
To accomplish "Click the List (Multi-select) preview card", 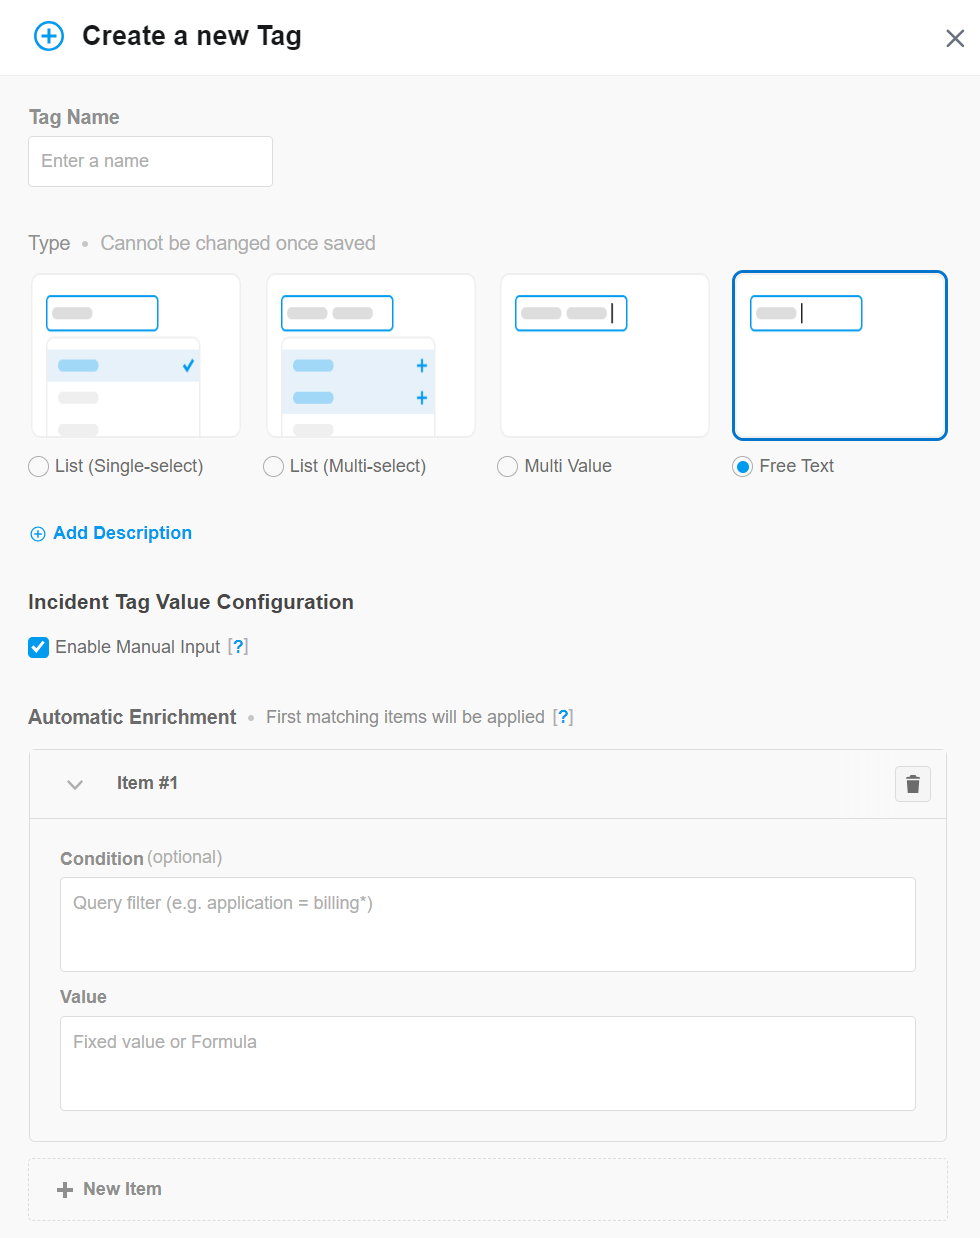I will (370, 355).
